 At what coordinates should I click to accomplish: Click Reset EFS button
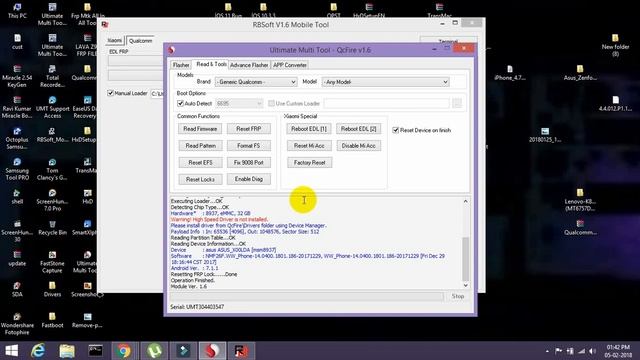pos(200,162)
